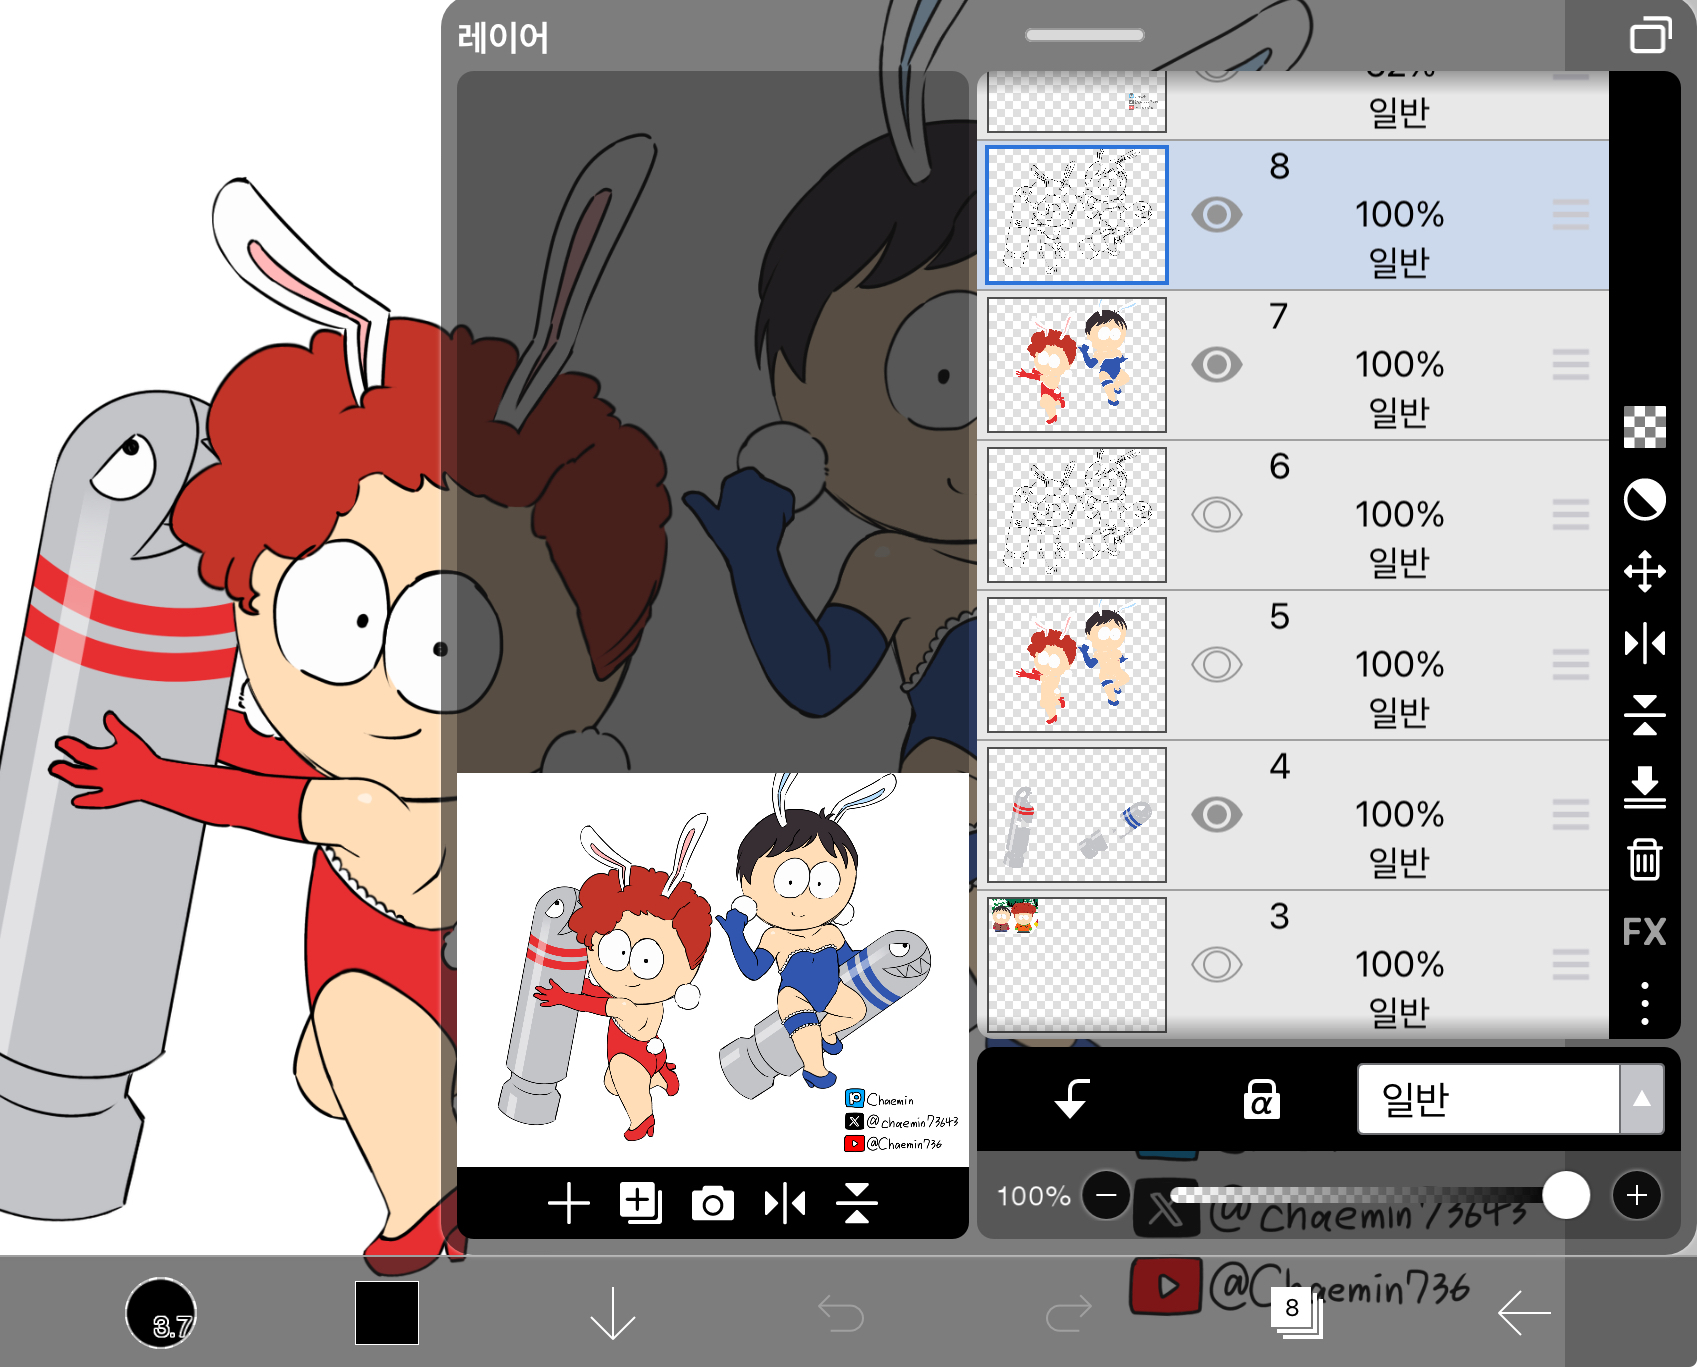Show layer 6 with eye icon
The width and height of the screenshot is (1697, 1367).
1216,515
